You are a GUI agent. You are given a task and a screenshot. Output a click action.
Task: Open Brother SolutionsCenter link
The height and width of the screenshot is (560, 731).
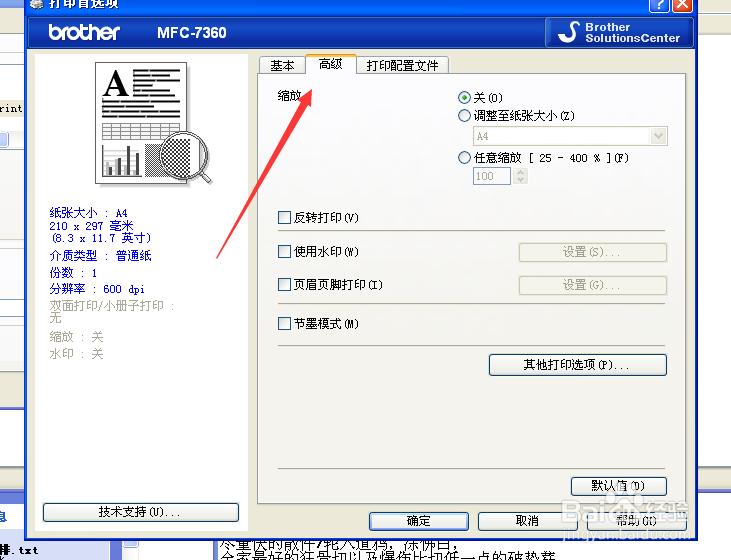[x=619, y=33]
